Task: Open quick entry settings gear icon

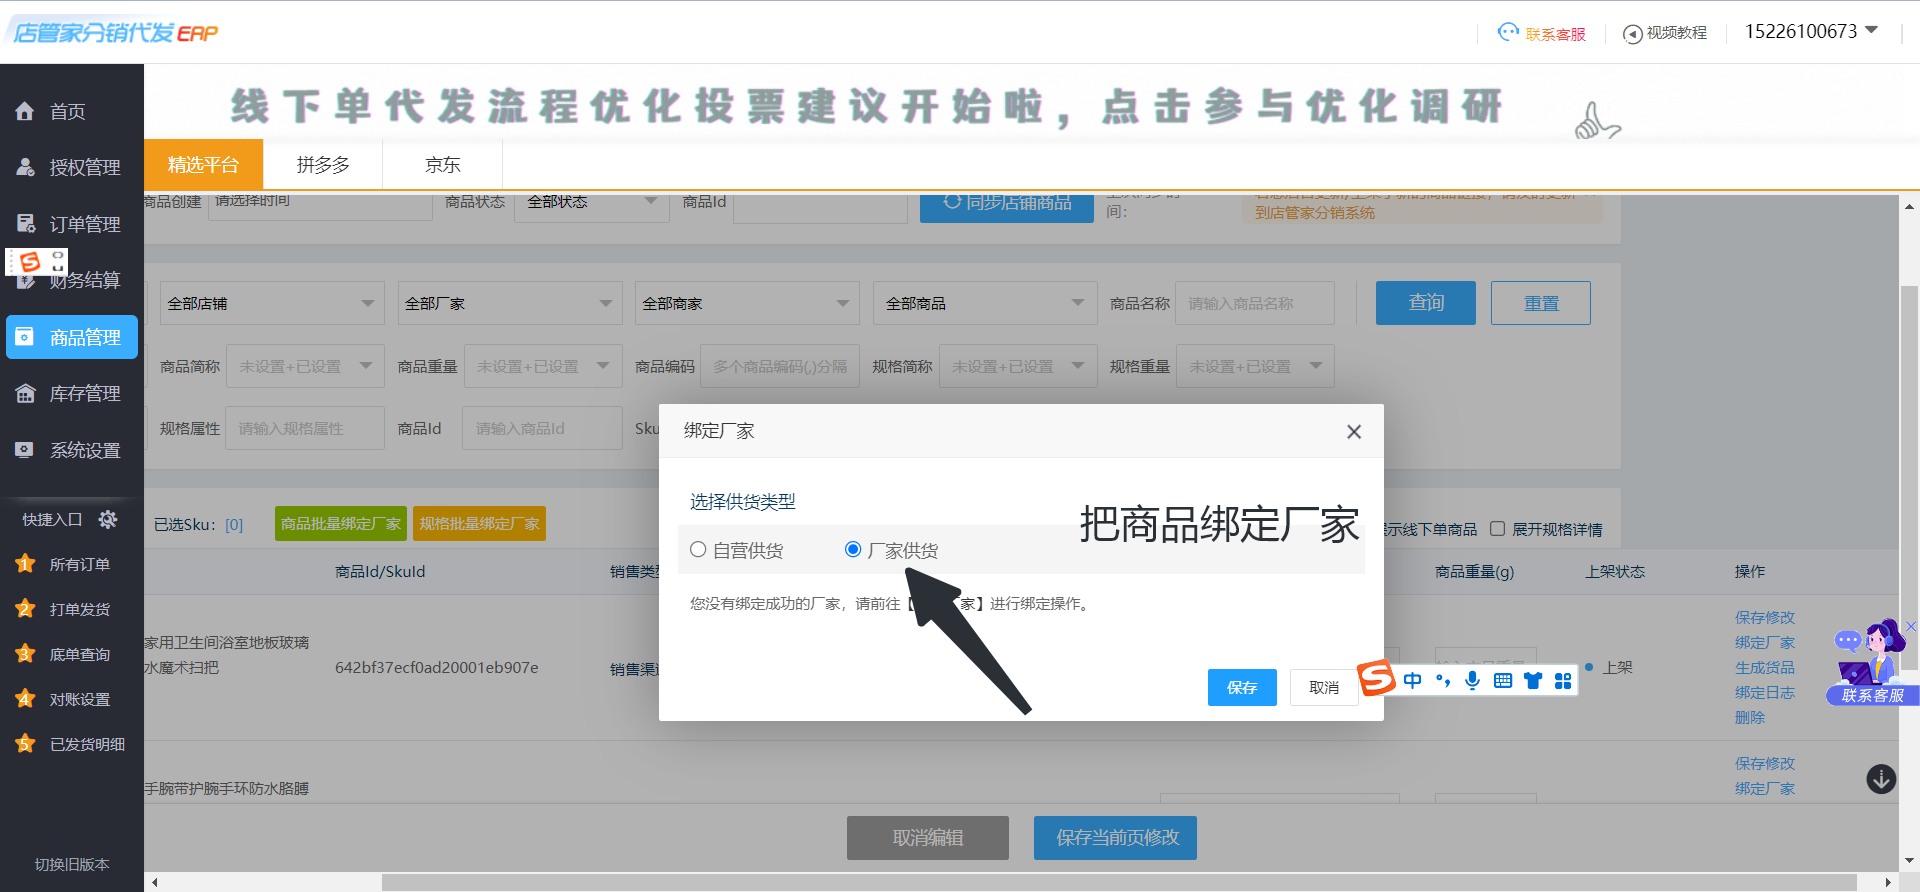Action: click(108, 519)
